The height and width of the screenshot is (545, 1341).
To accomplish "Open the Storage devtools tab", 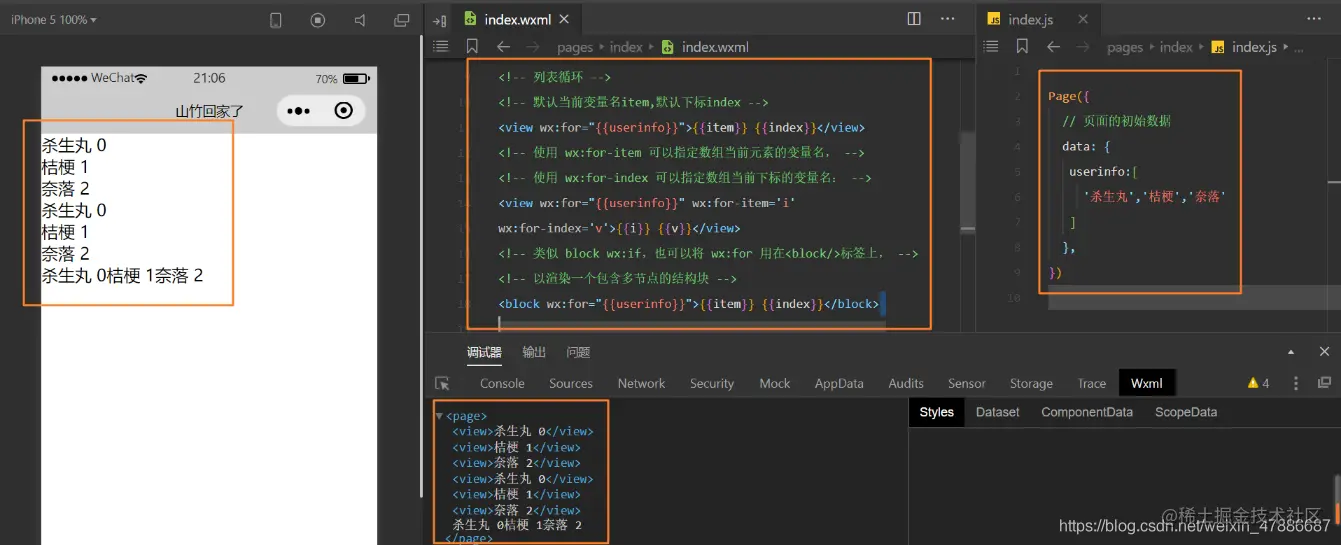I will [1031, 383].
